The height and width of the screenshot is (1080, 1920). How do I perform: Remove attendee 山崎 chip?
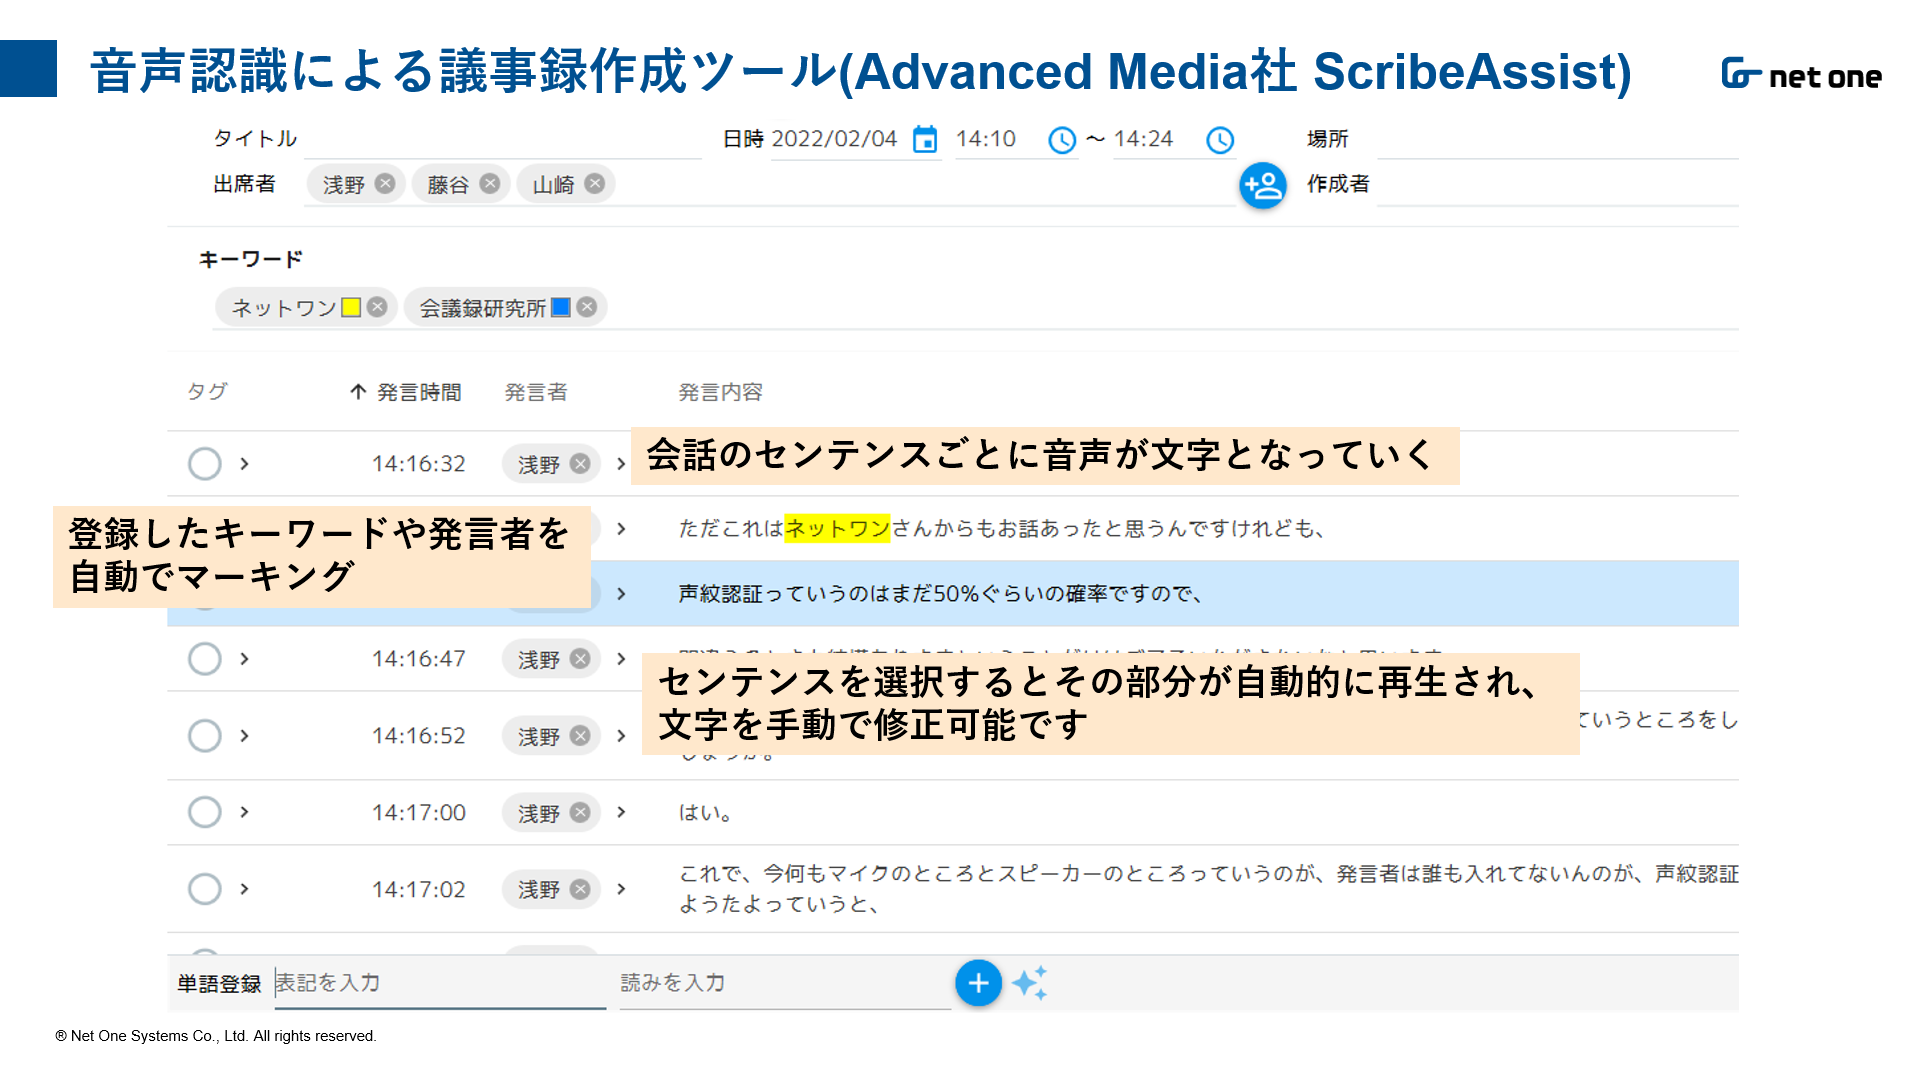click(595, 184)
